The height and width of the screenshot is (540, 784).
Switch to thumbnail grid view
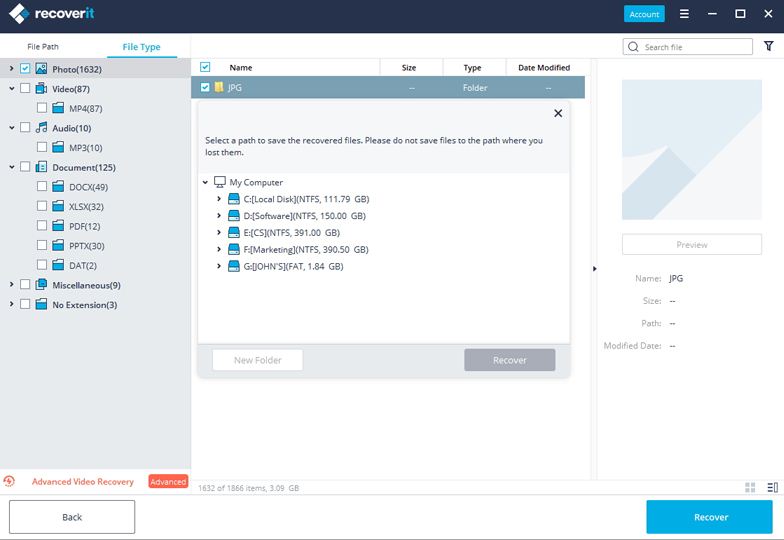tap(750, 487)
